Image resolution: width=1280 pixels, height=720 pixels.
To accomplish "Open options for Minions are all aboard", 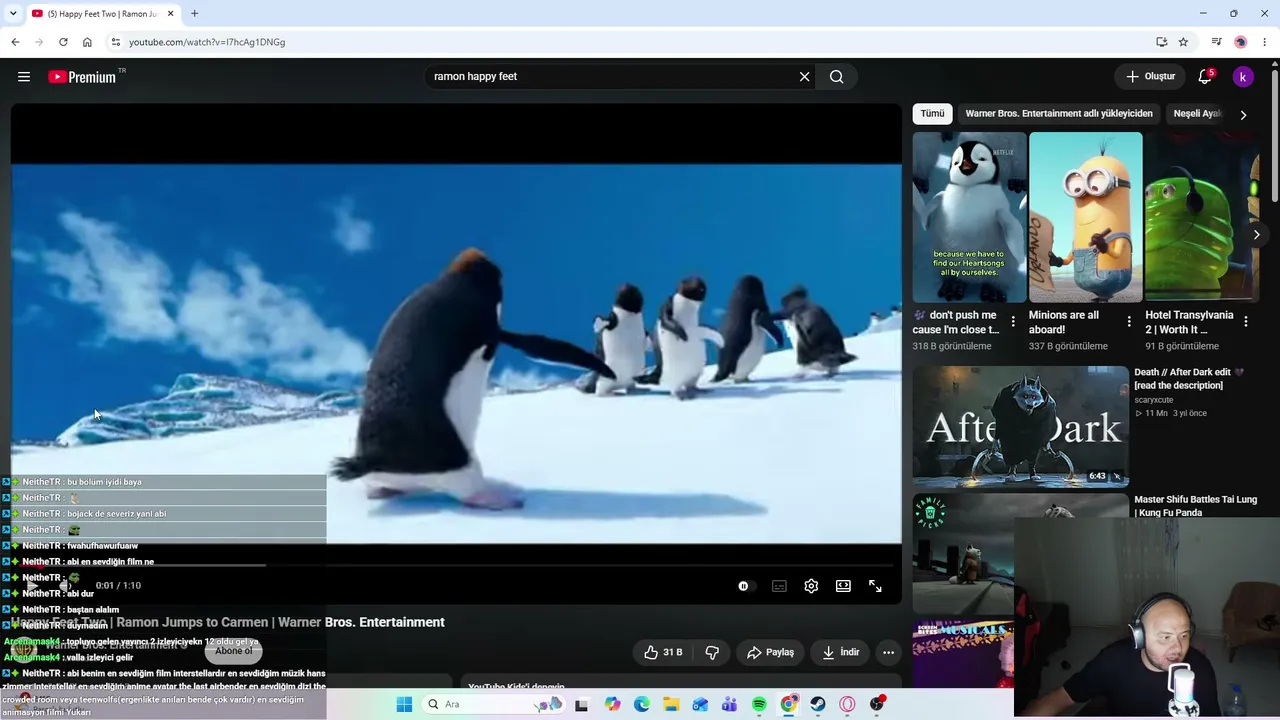I will tap(1129, 322).
